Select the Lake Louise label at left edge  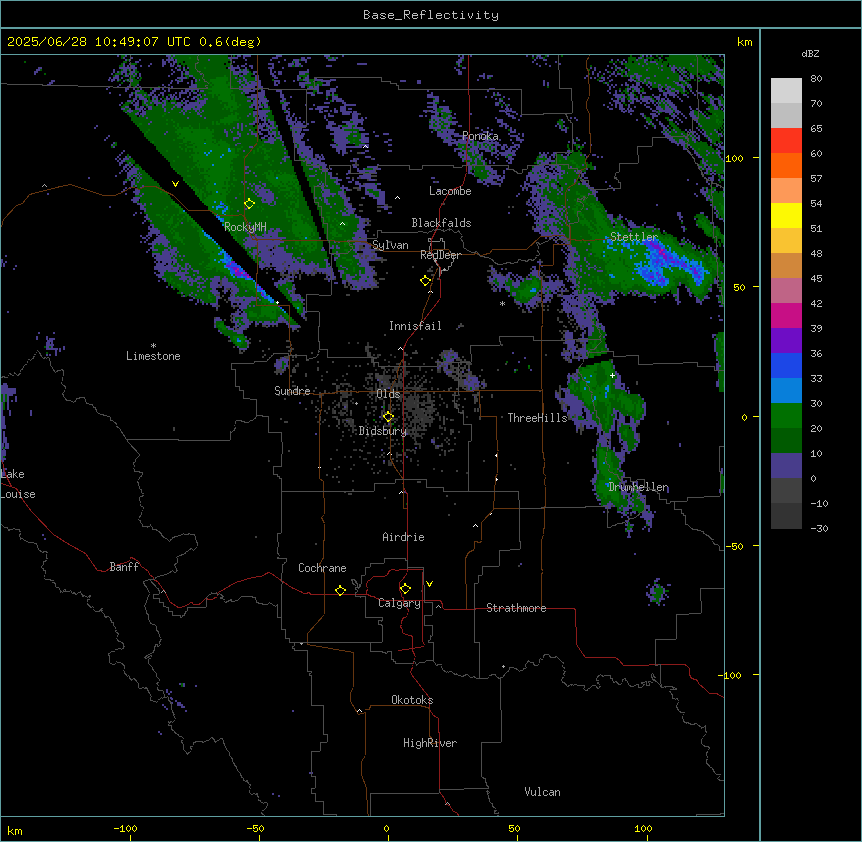[x=16, y=484]
